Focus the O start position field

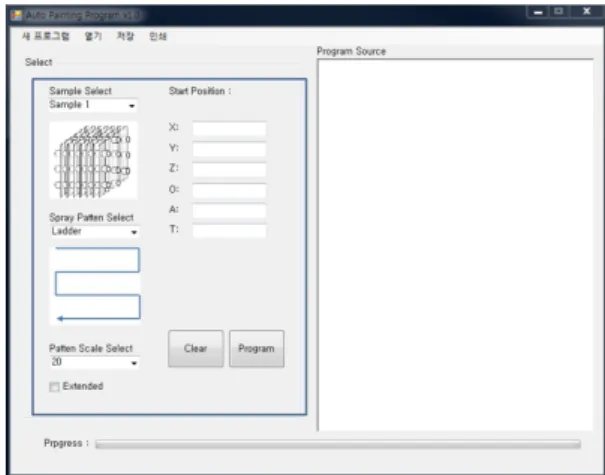click(x=229, y=190)
